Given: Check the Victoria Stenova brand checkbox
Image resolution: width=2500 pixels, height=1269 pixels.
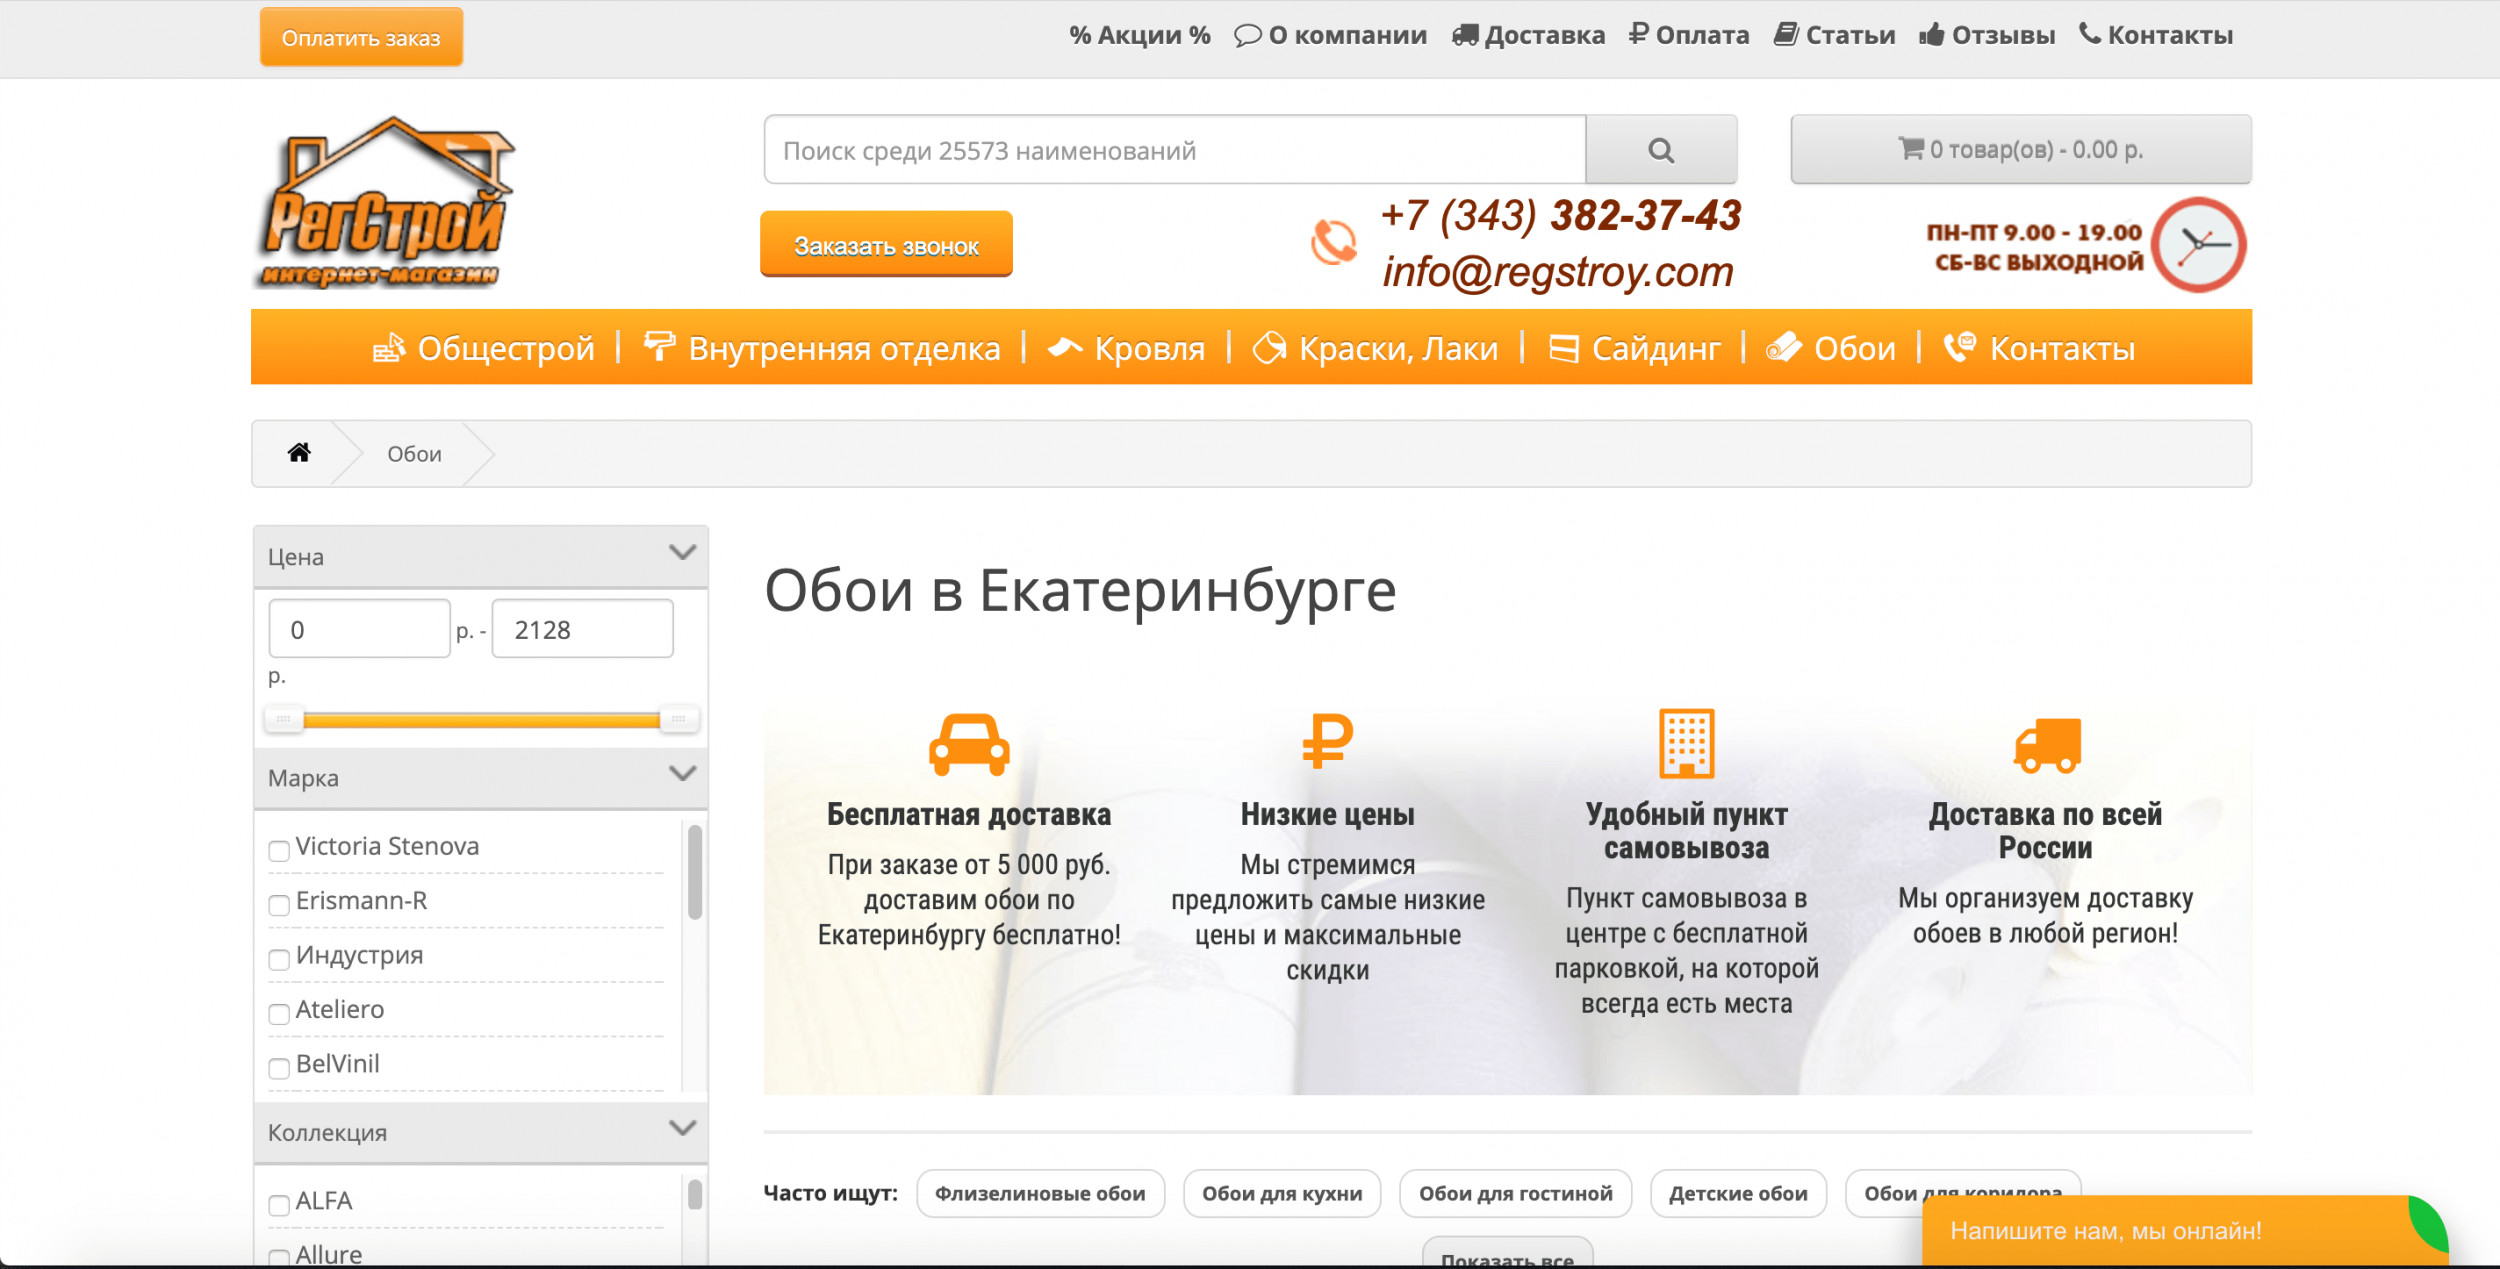Looking at the screenshot, I should point(279,850).
